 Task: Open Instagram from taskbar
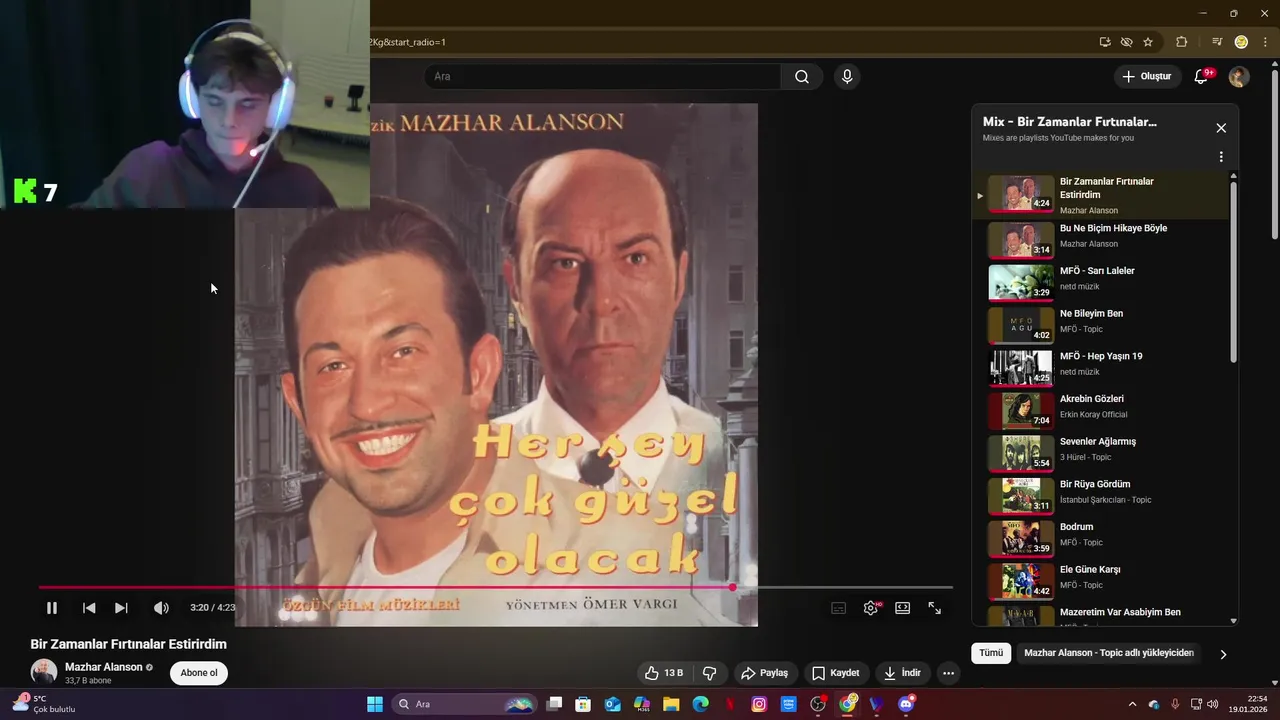tap(759, 704)
